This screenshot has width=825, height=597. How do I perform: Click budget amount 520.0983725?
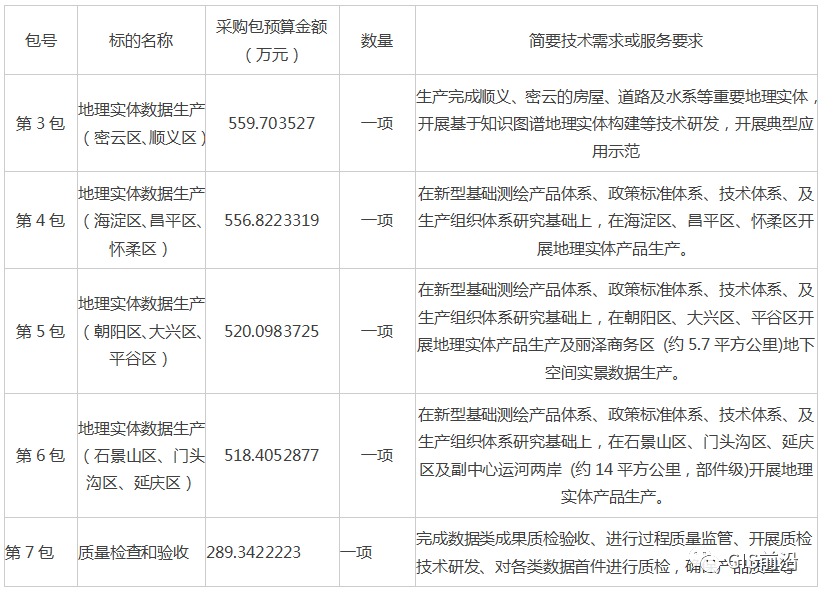(x=272, y=331)
